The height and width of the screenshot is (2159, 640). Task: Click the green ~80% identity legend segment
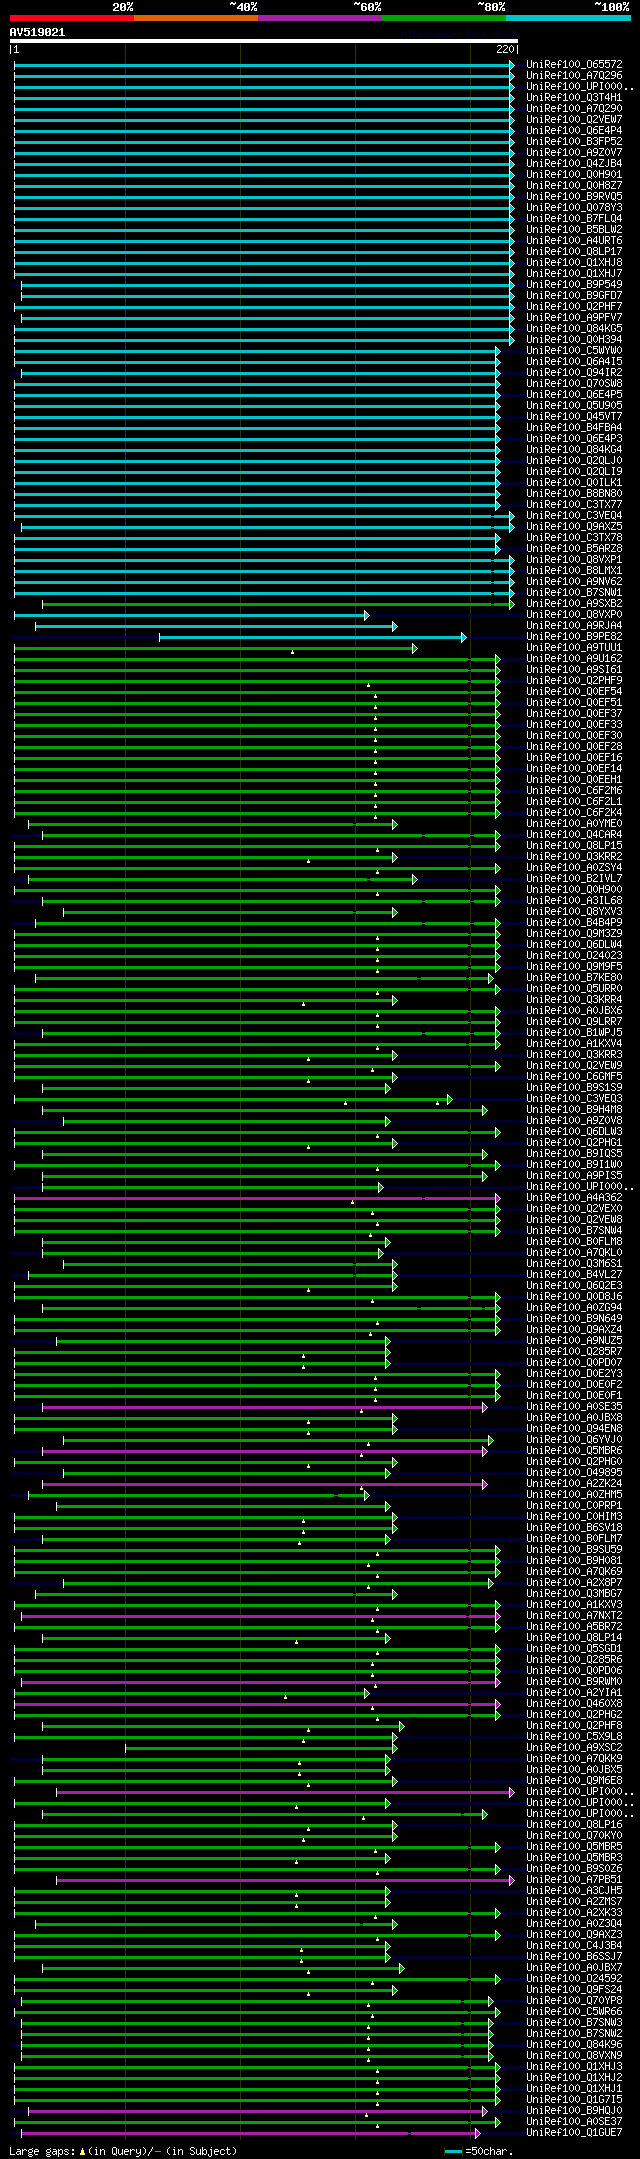[x=444, y=17]
